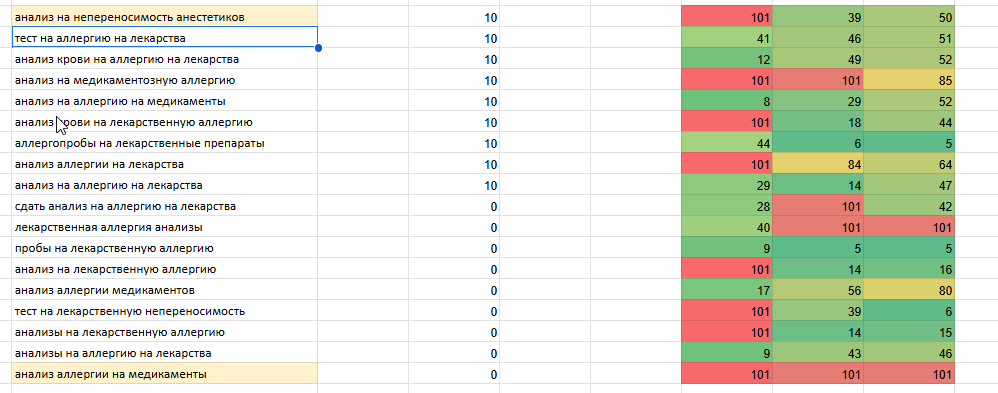Click cell 'сдать анализ на аллергию на лекарства'

[164, 206]
